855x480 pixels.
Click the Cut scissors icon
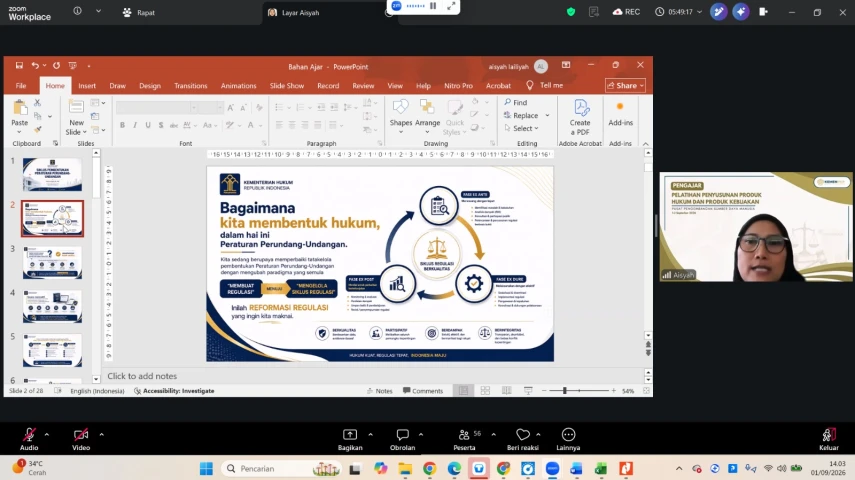37,103
